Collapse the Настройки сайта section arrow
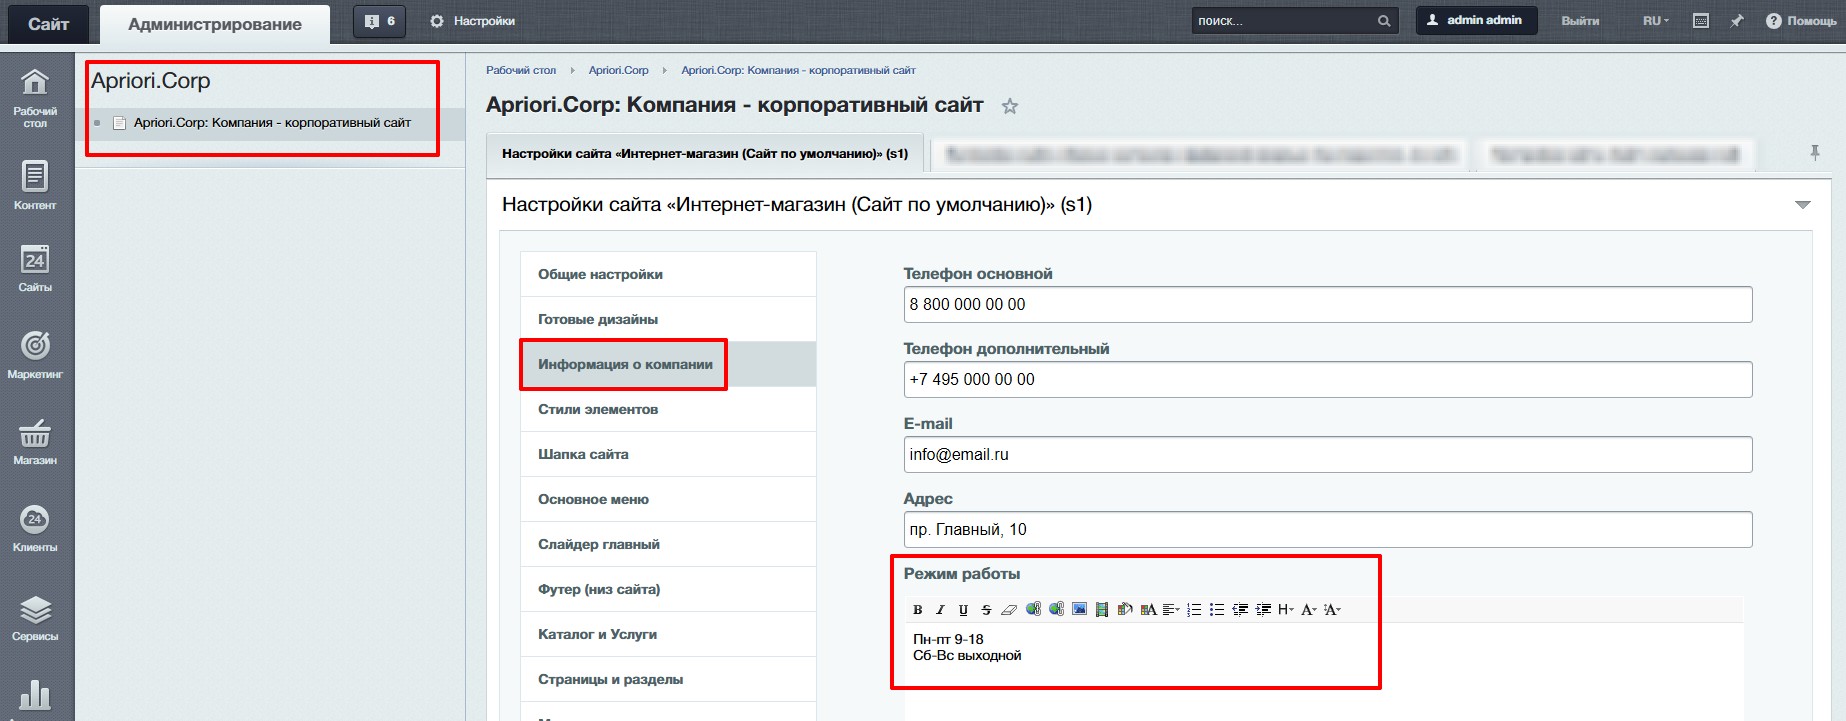The image size is (1846, 721). pyautogui.click(x=1802, y=205)
